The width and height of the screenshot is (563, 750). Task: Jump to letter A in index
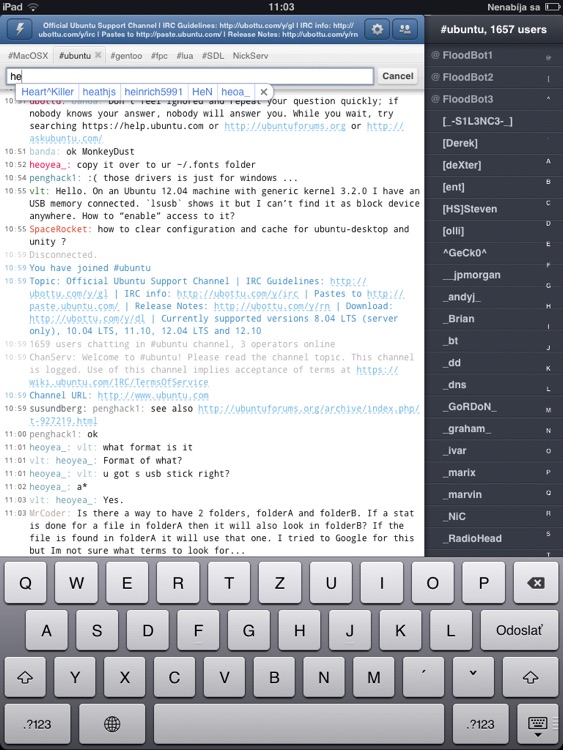(548, 161)
